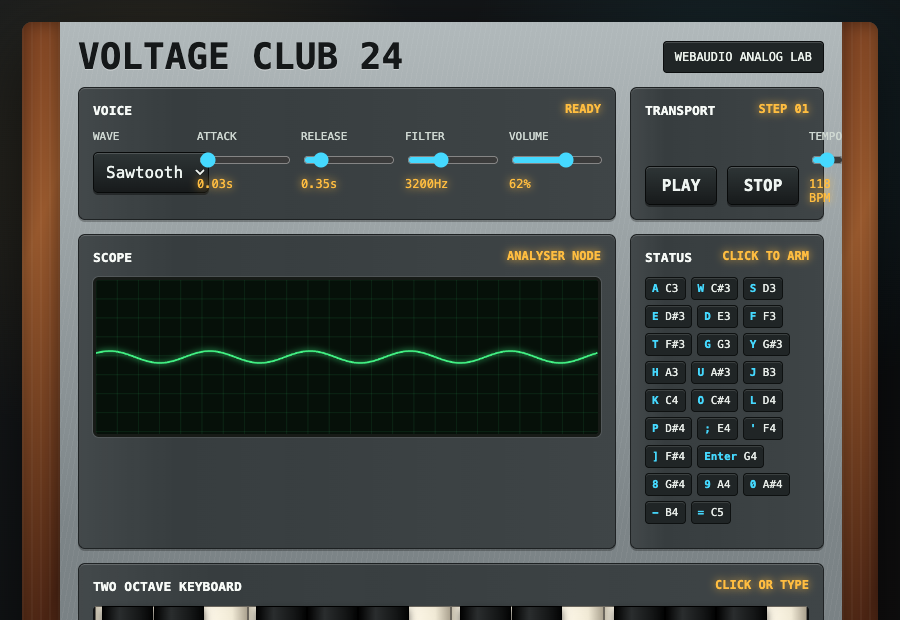Trigger the G G3 key chip
The image size is (900, 620).
click(717, 344)
